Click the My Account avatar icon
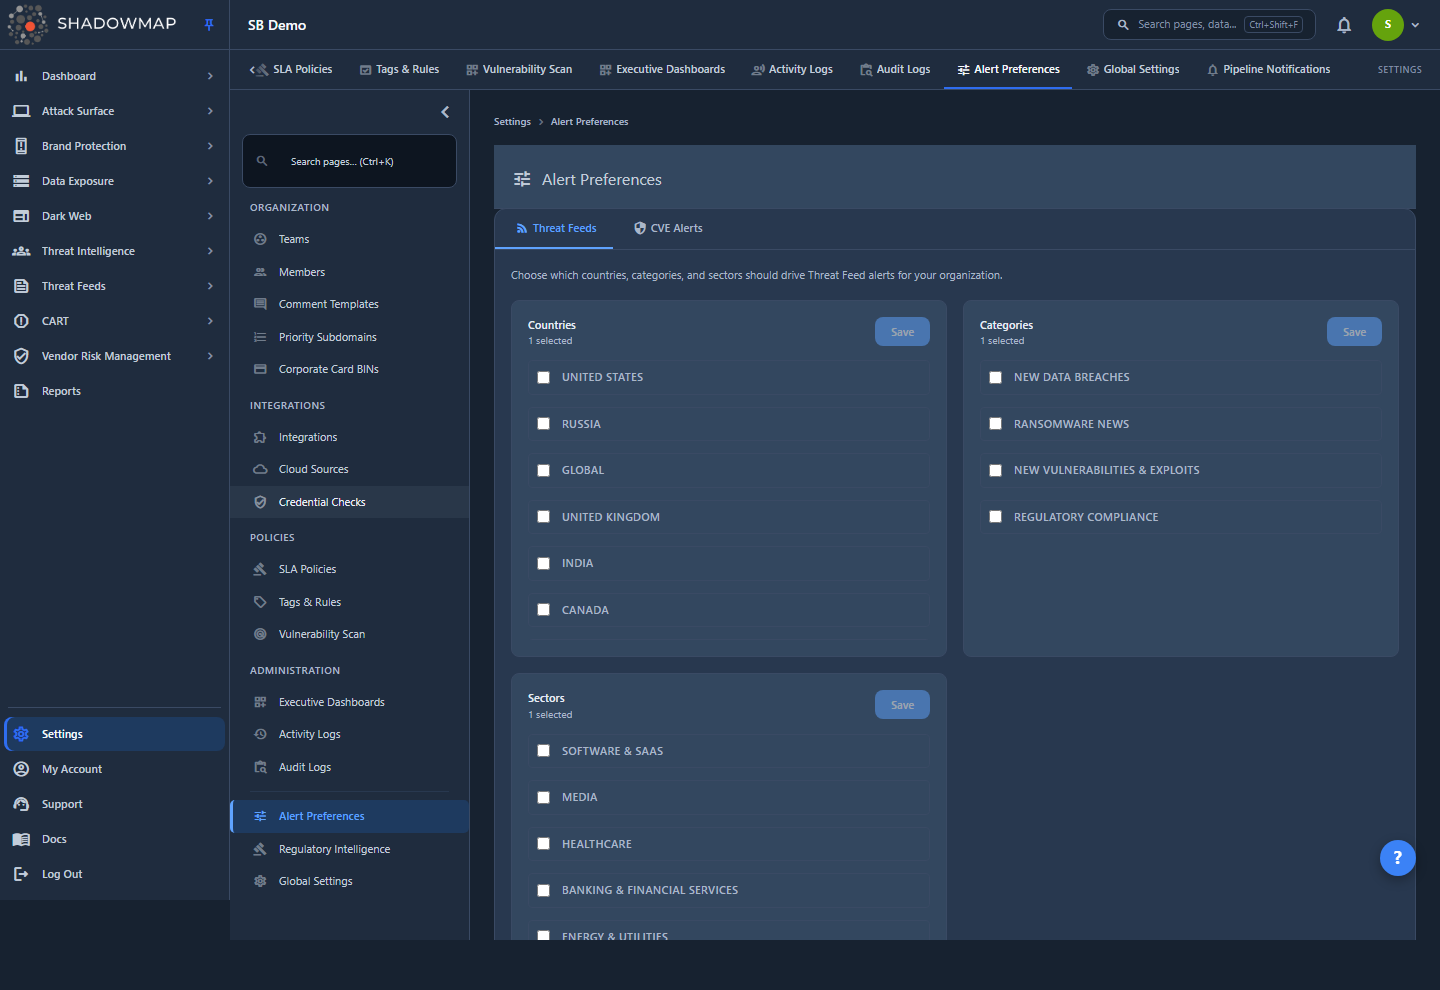This screenshot has height=990, width=1440. (21, 769)
